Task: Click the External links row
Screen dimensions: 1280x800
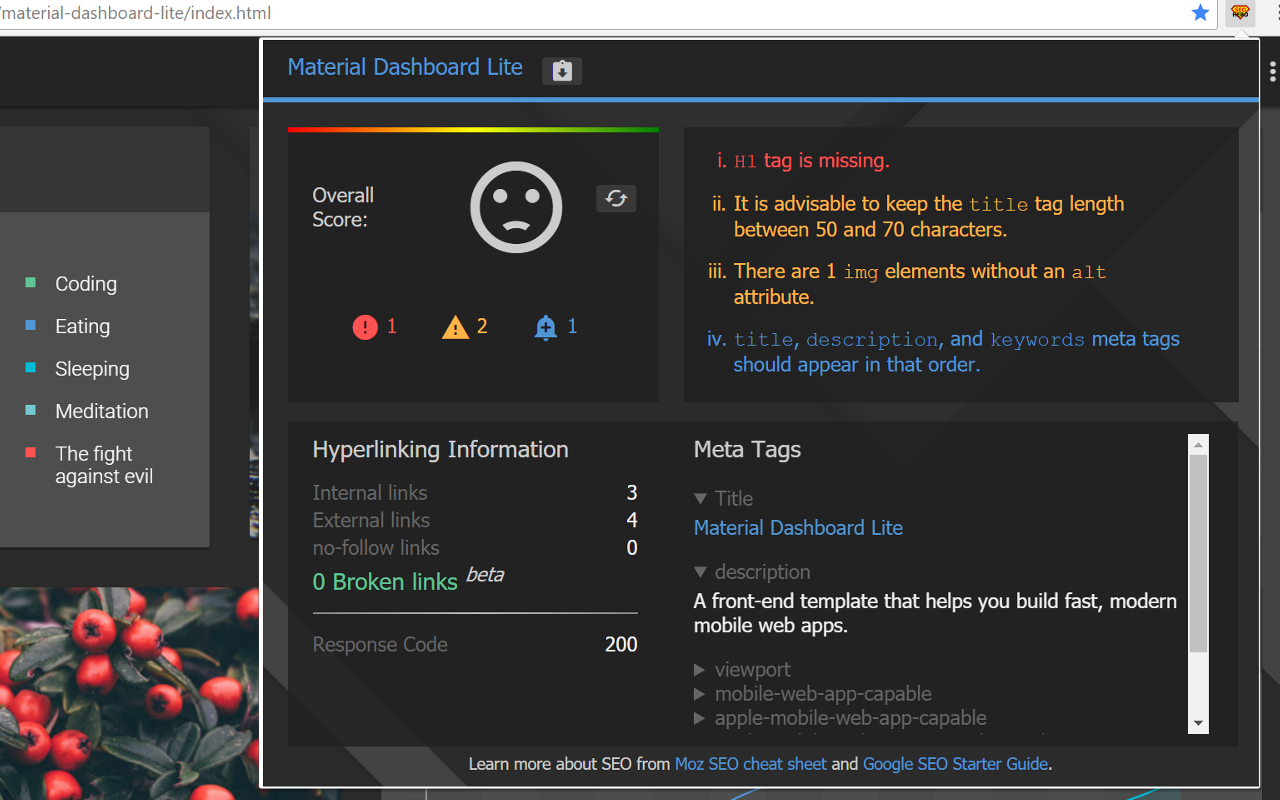Action: (475, 520)
